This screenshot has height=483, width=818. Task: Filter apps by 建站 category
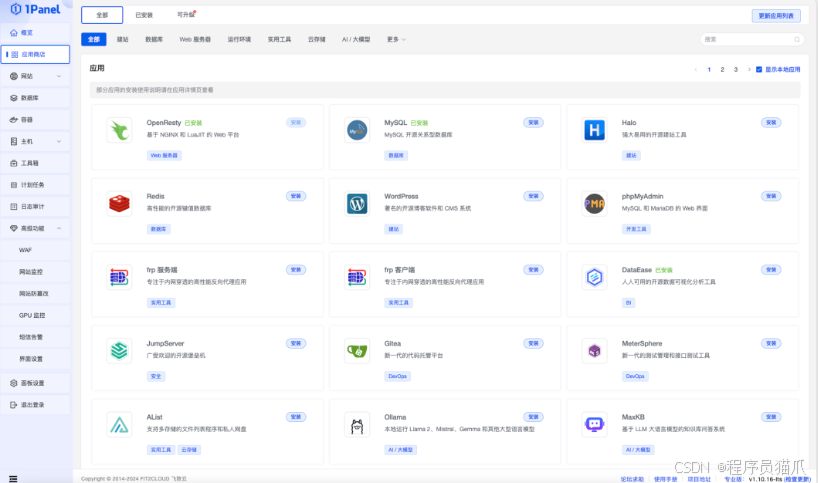point(123,39)
